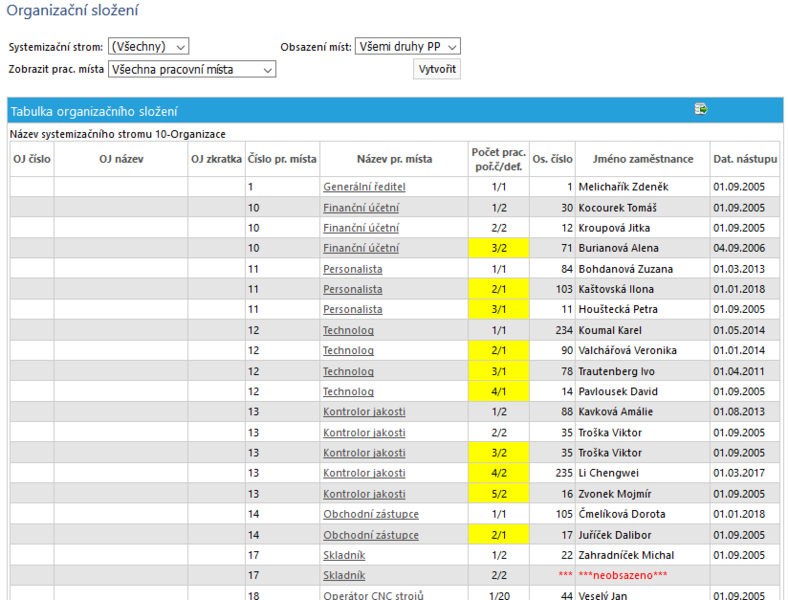This screenshot has height=600, width=788.
Task: Select Os. číslo 105 cell
Action: click(x=552, y=514)
